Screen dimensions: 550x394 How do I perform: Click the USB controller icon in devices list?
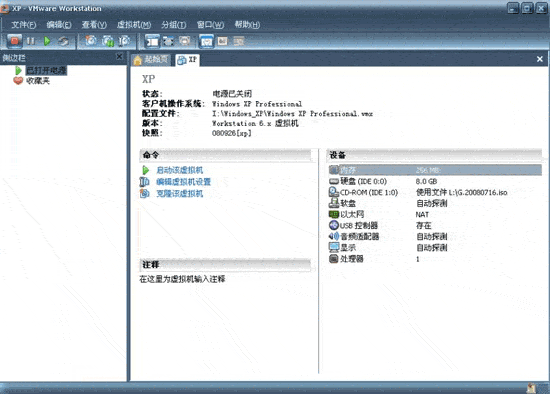pos(334,225)
